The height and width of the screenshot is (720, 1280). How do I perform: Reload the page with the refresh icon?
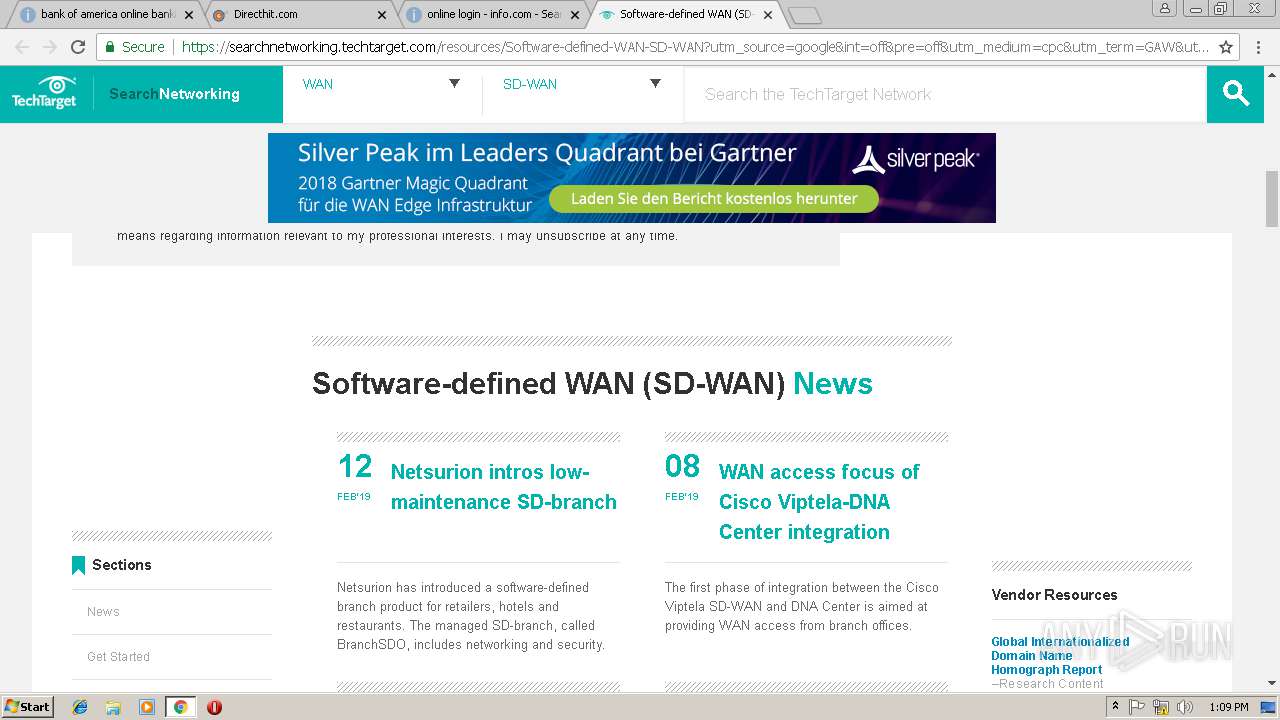coord(78,47)
